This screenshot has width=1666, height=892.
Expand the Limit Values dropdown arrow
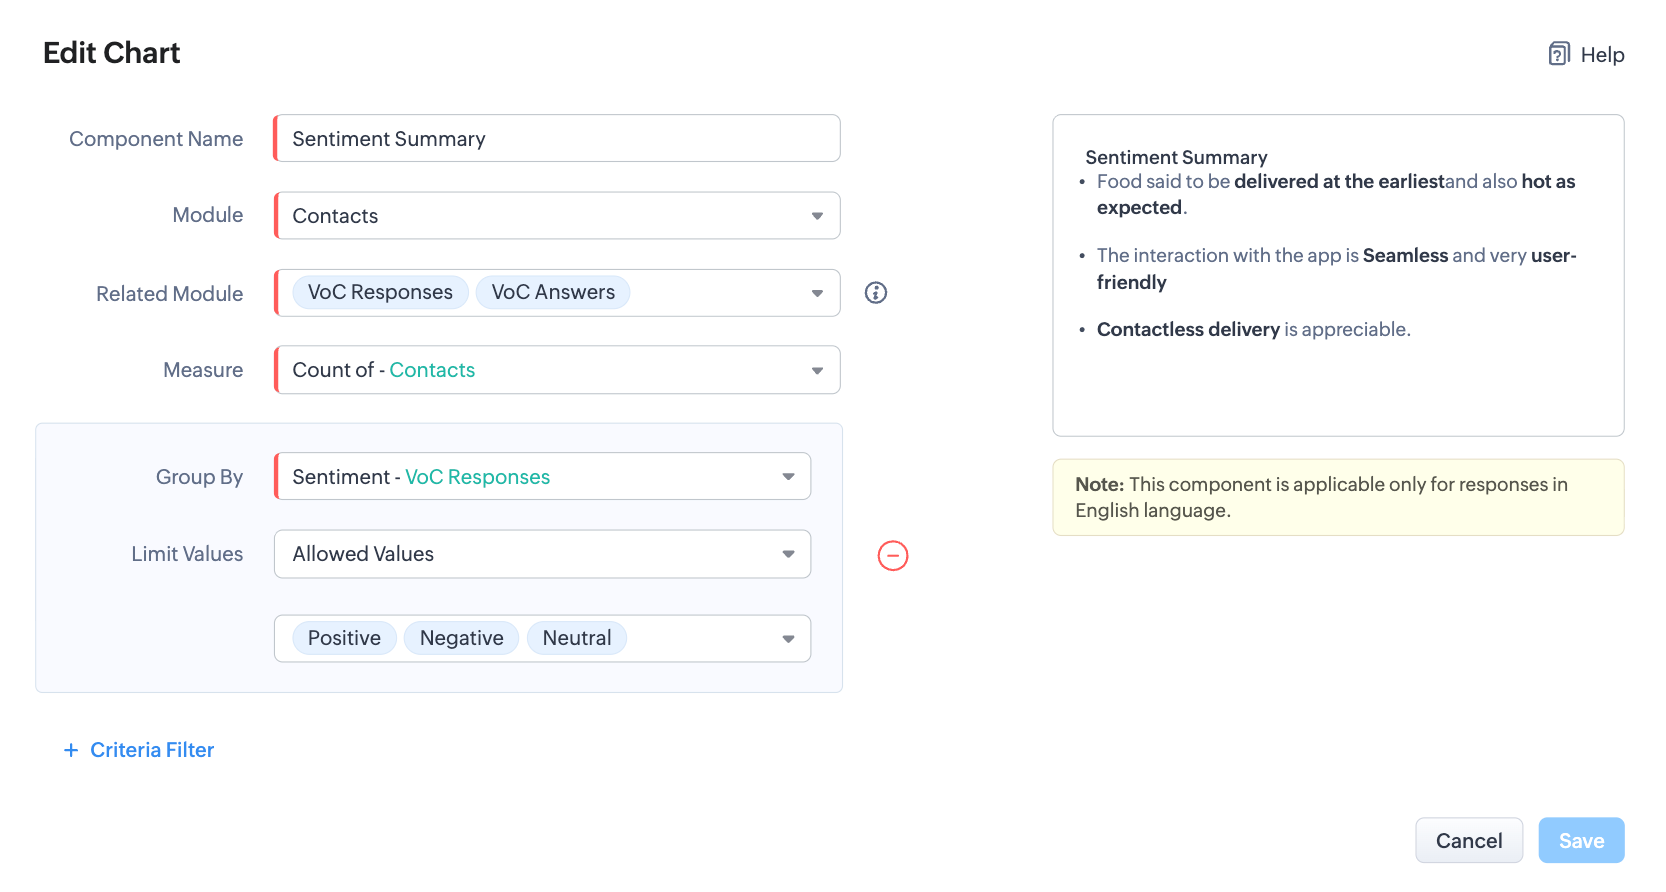pos(788,554)
